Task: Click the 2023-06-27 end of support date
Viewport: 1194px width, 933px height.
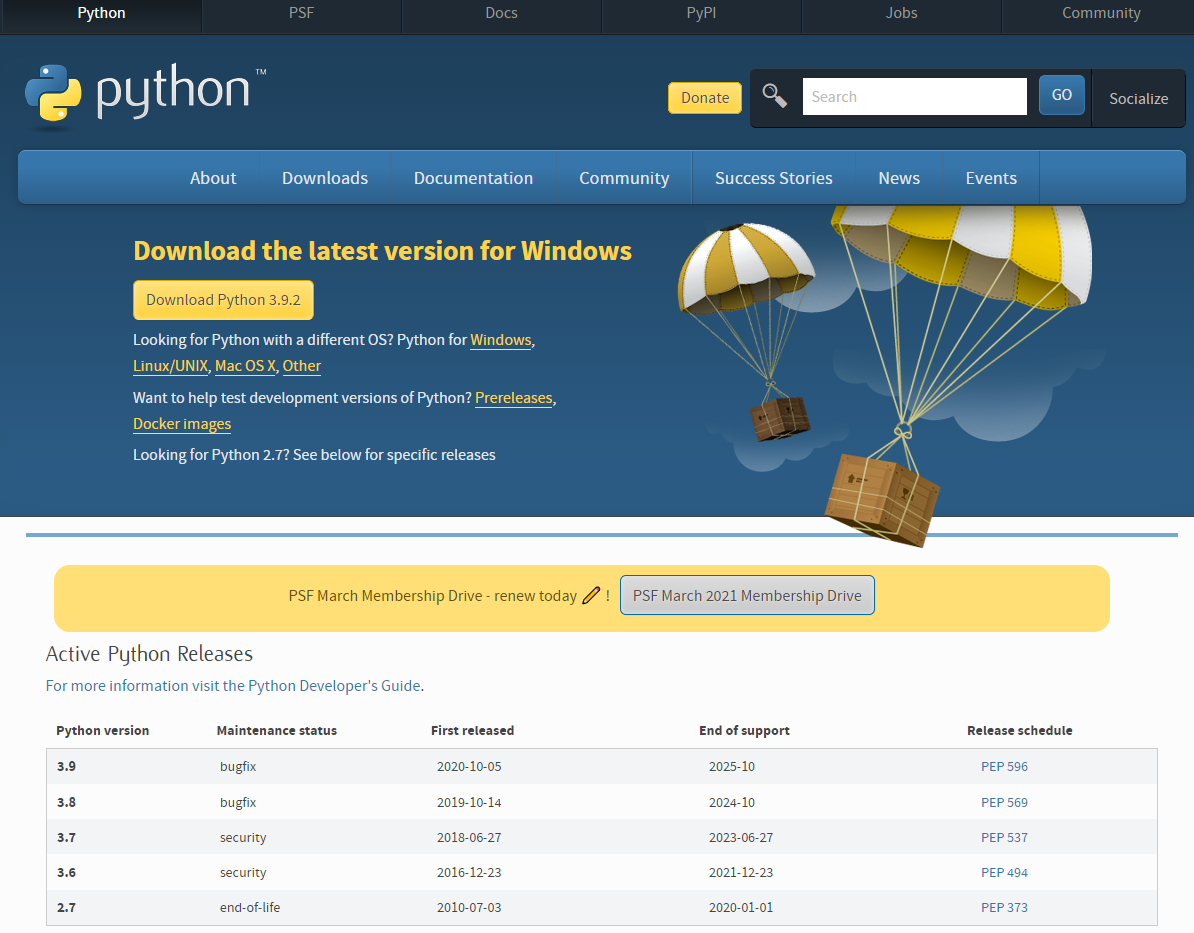Action: coord(741,837)
